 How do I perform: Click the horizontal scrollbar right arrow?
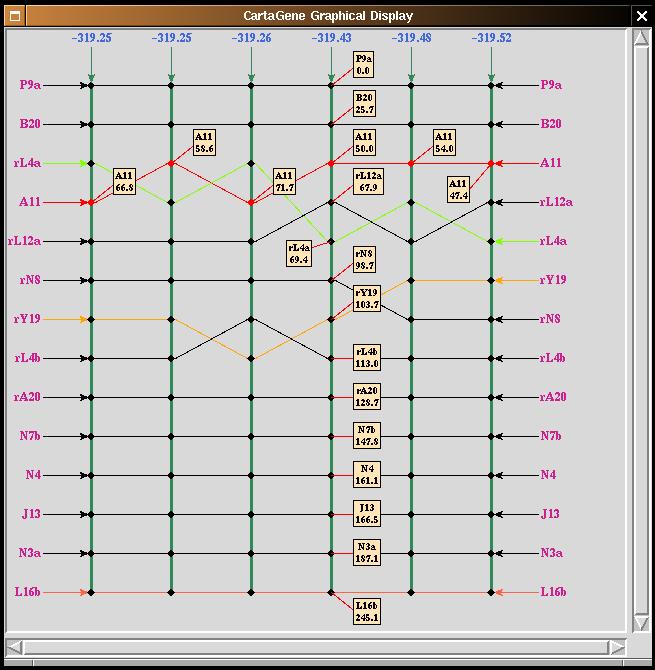[x=617, y=647]
